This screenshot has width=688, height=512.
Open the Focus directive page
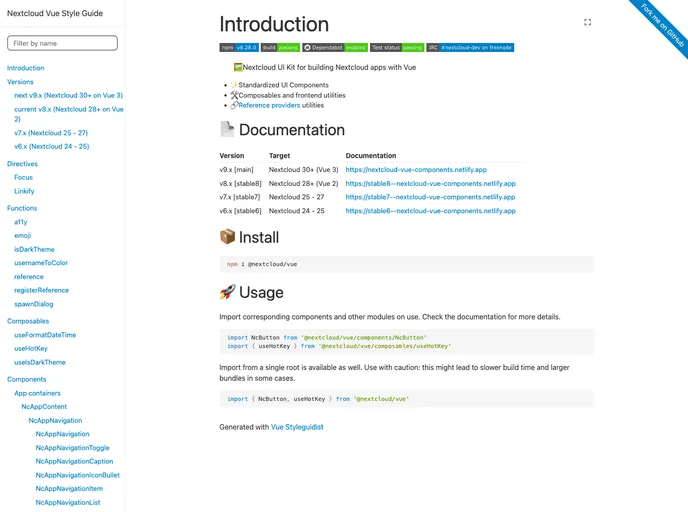click(23, 177)
